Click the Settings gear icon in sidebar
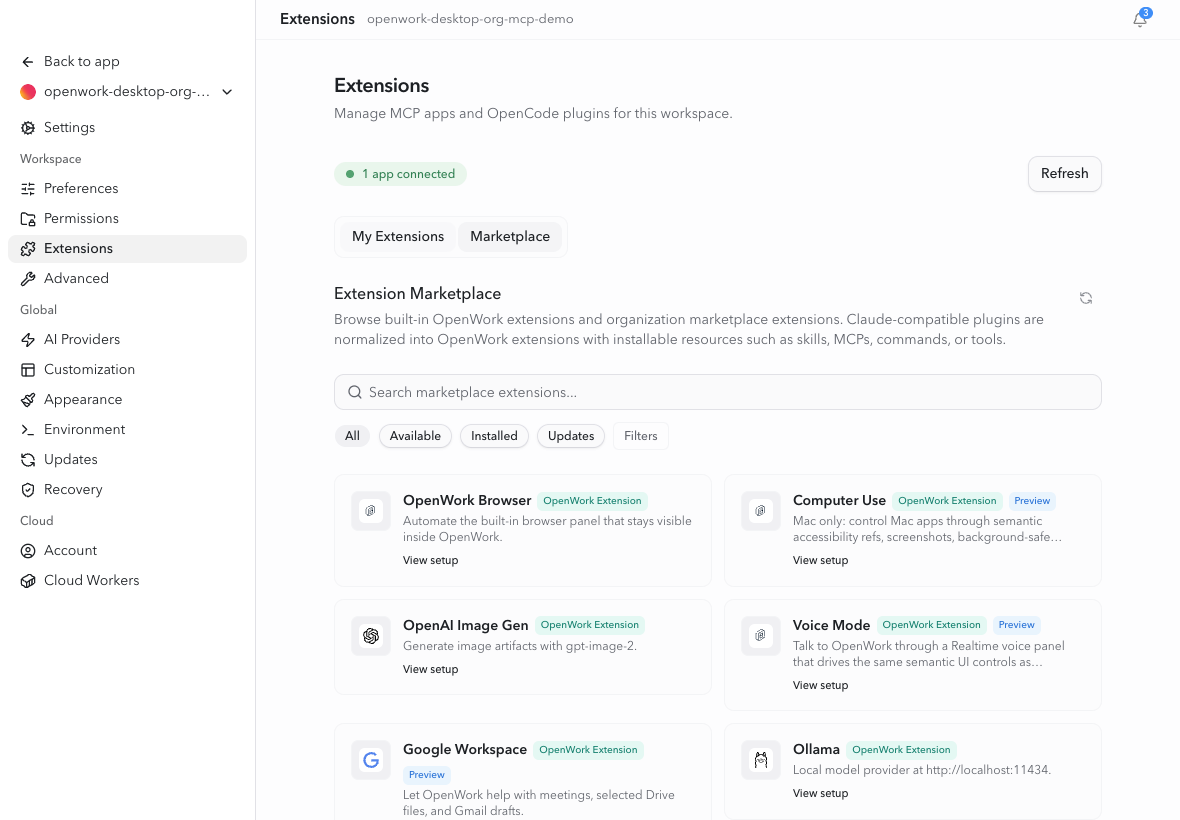The height and width of the screenshot is (820, 1180). point(28,128)
